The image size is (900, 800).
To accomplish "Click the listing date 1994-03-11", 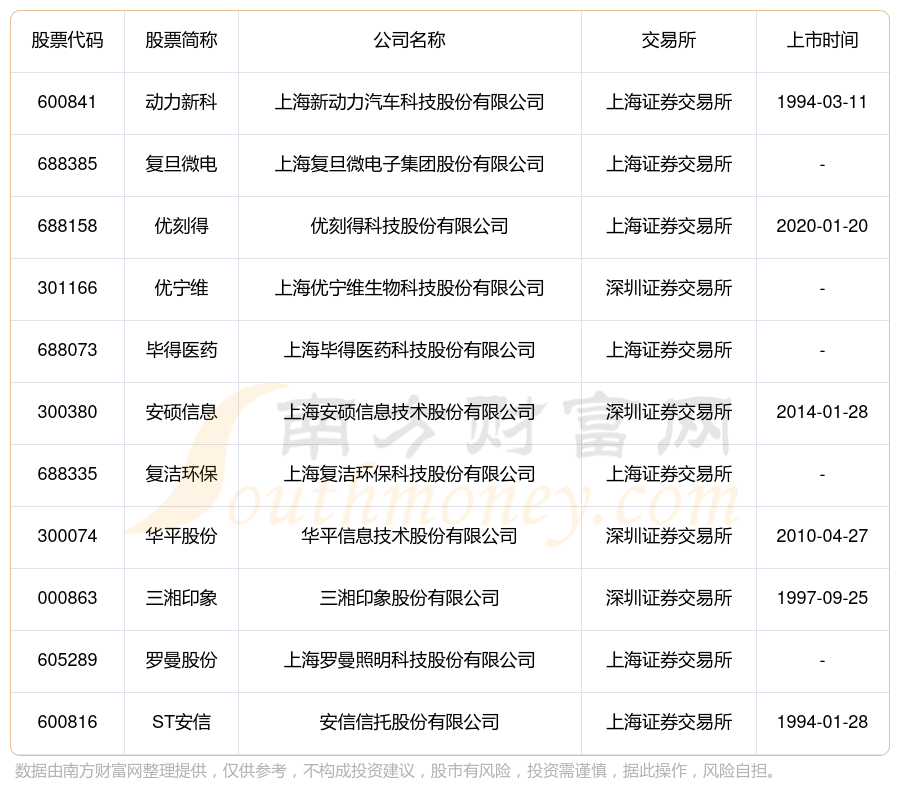I will 822,102.
